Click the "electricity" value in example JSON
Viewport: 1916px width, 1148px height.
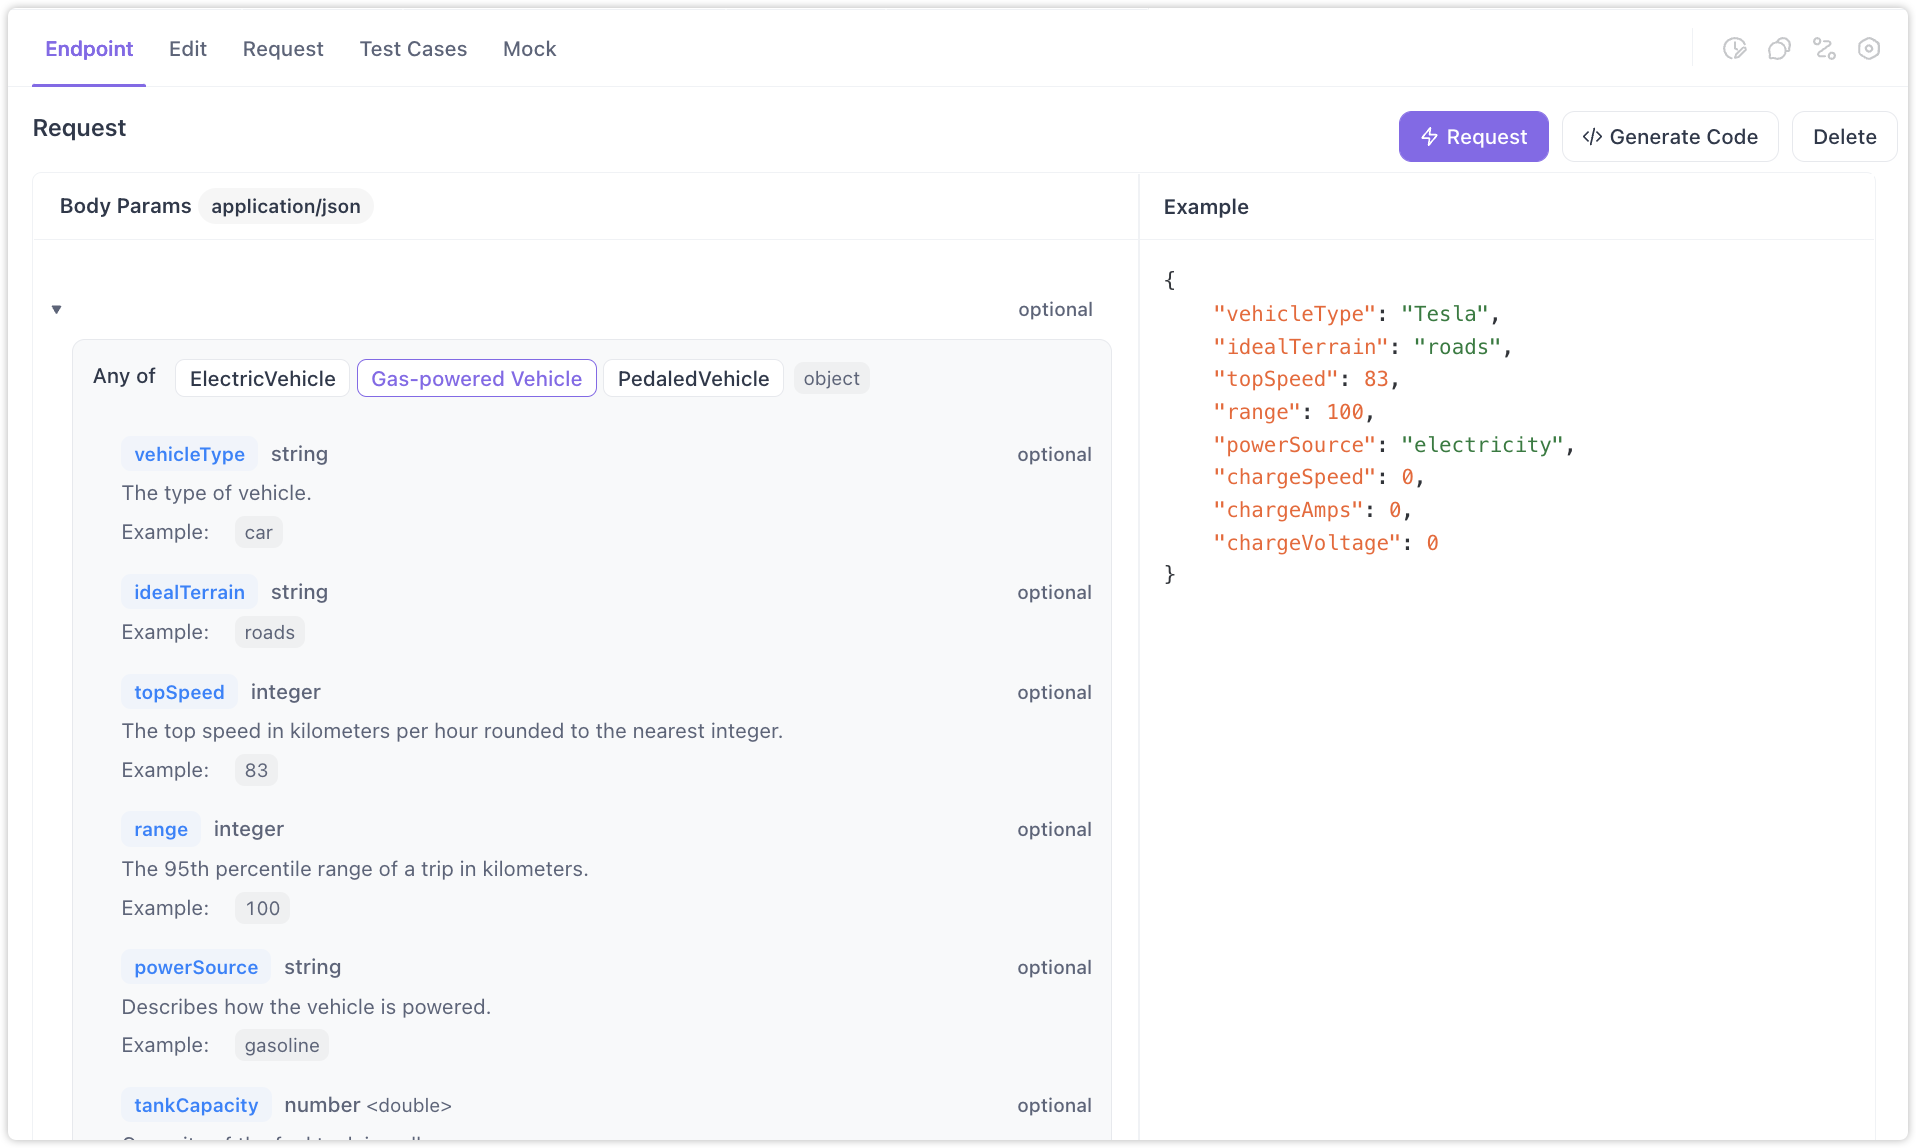(1481, 445)
